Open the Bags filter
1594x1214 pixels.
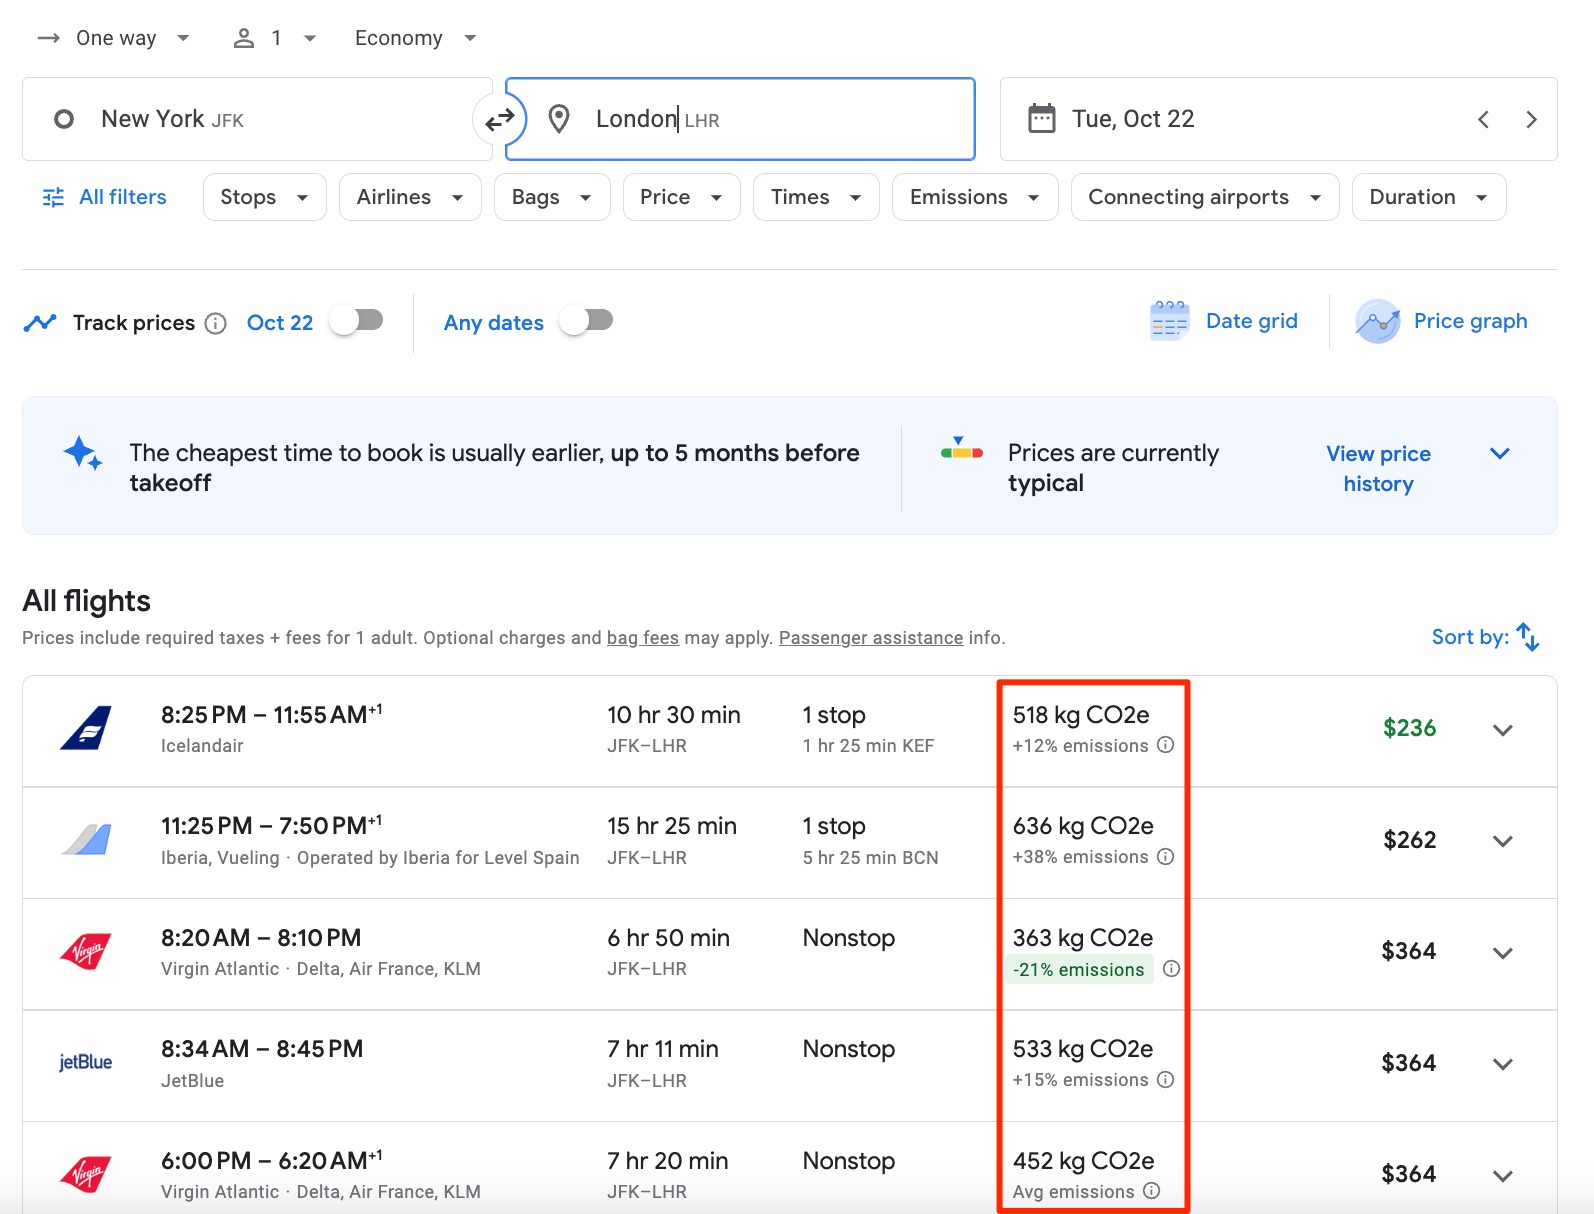[x=552, y=197]
